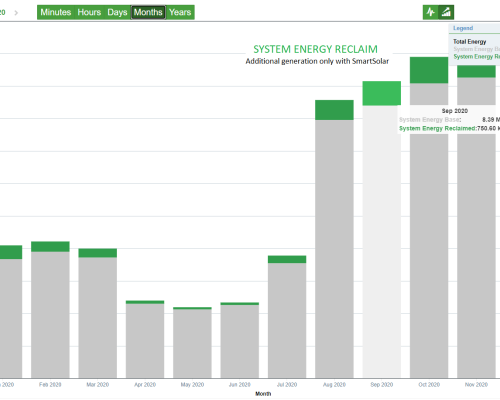The image size is (500, 400).
Task: Select the Days time range
Action: click(x=117, y=12)
